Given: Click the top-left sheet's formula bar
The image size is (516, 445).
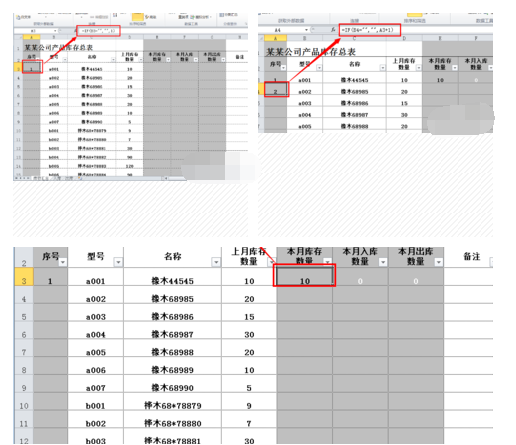Looking at the screenshot, I should [163, 31].
